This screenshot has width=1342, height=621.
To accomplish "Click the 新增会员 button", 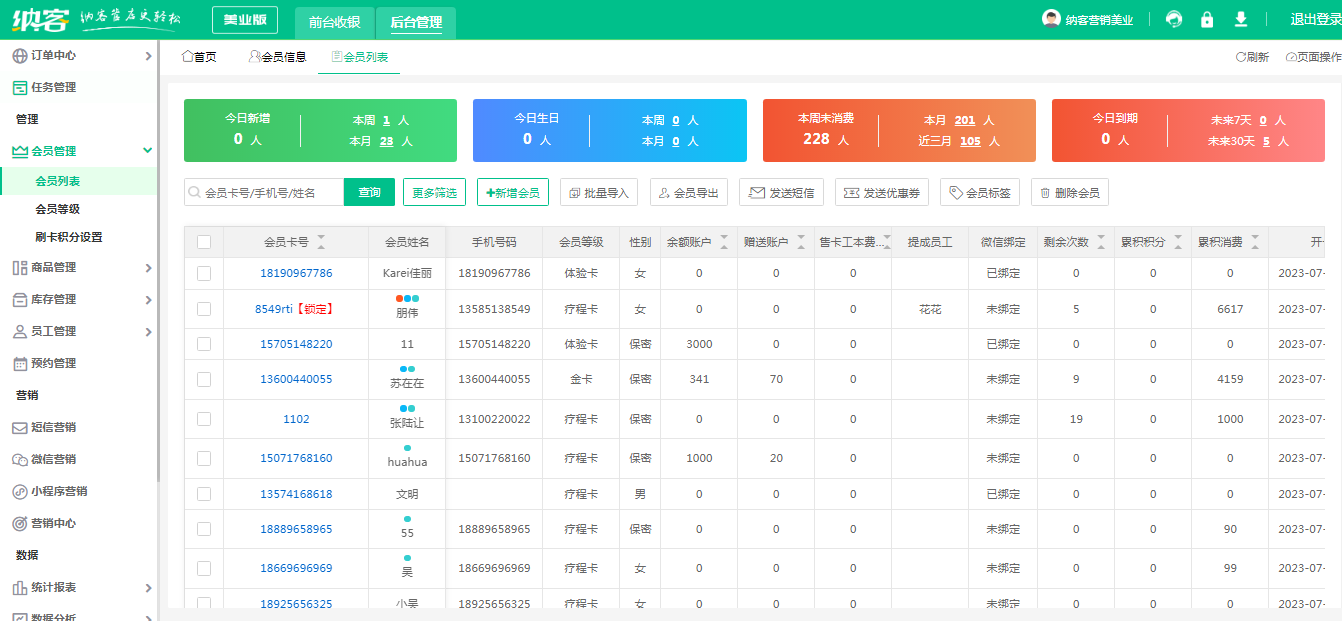I will click(x=513, y=192).
